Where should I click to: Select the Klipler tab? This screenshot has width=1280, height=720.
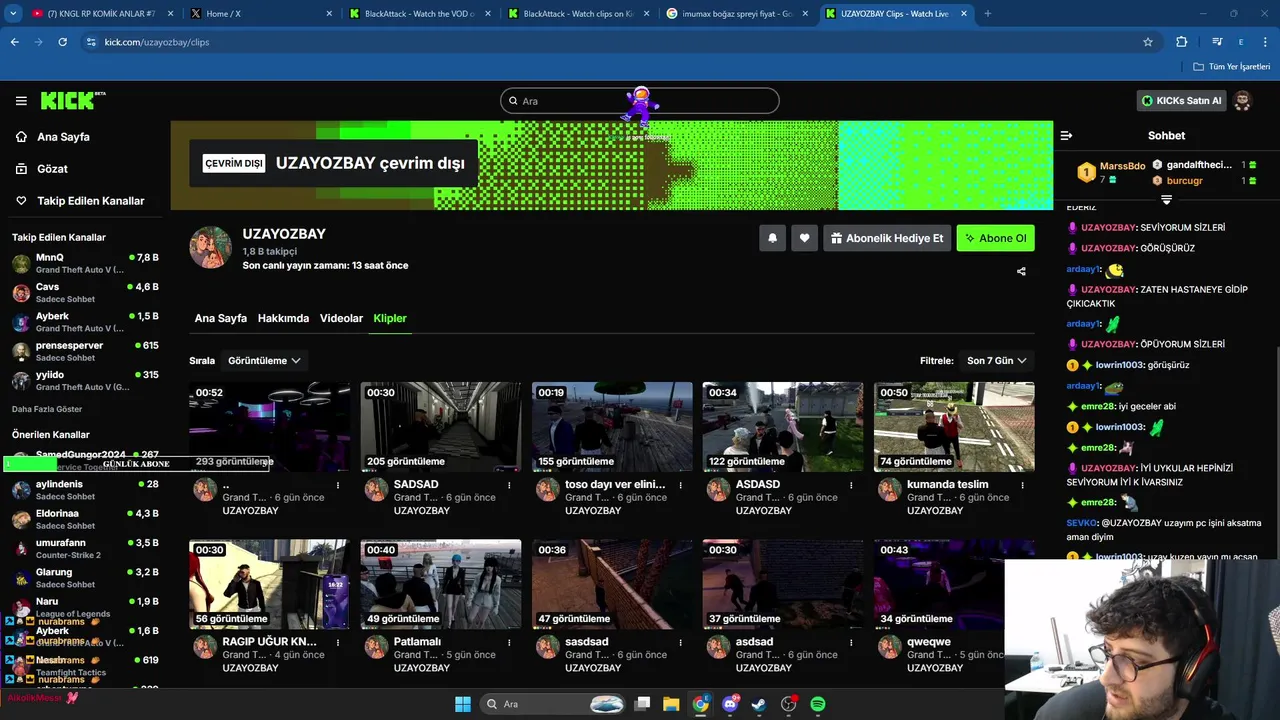click(x=390, y=318)
